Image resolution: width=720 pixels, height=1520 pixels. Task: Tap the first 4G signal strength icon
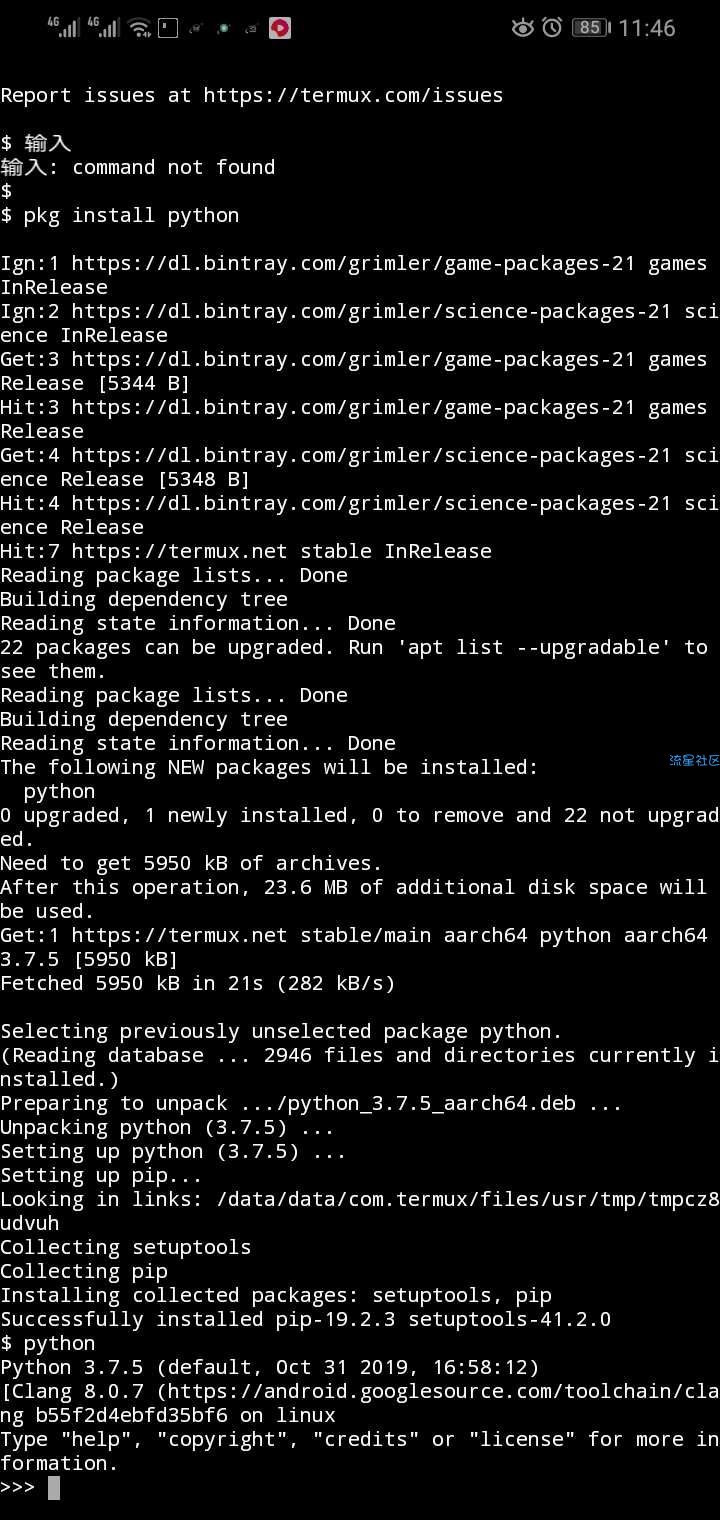pyautogui.click(x=64, y=27)
